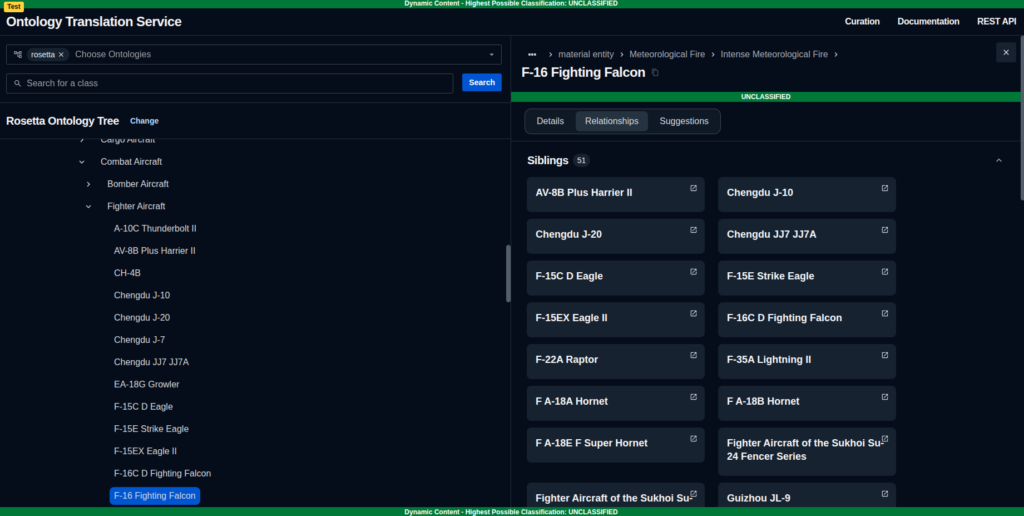Select Fighter Aircraft label in tree
Viewport: 1024px width, 516px height.
click(x=136, y=206)
